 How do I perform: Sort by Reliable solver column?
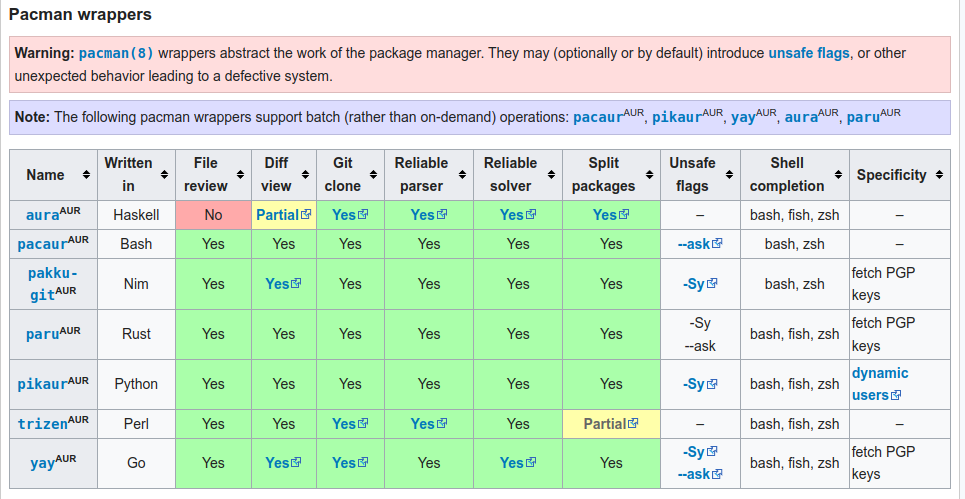click(x=551, y=175)
